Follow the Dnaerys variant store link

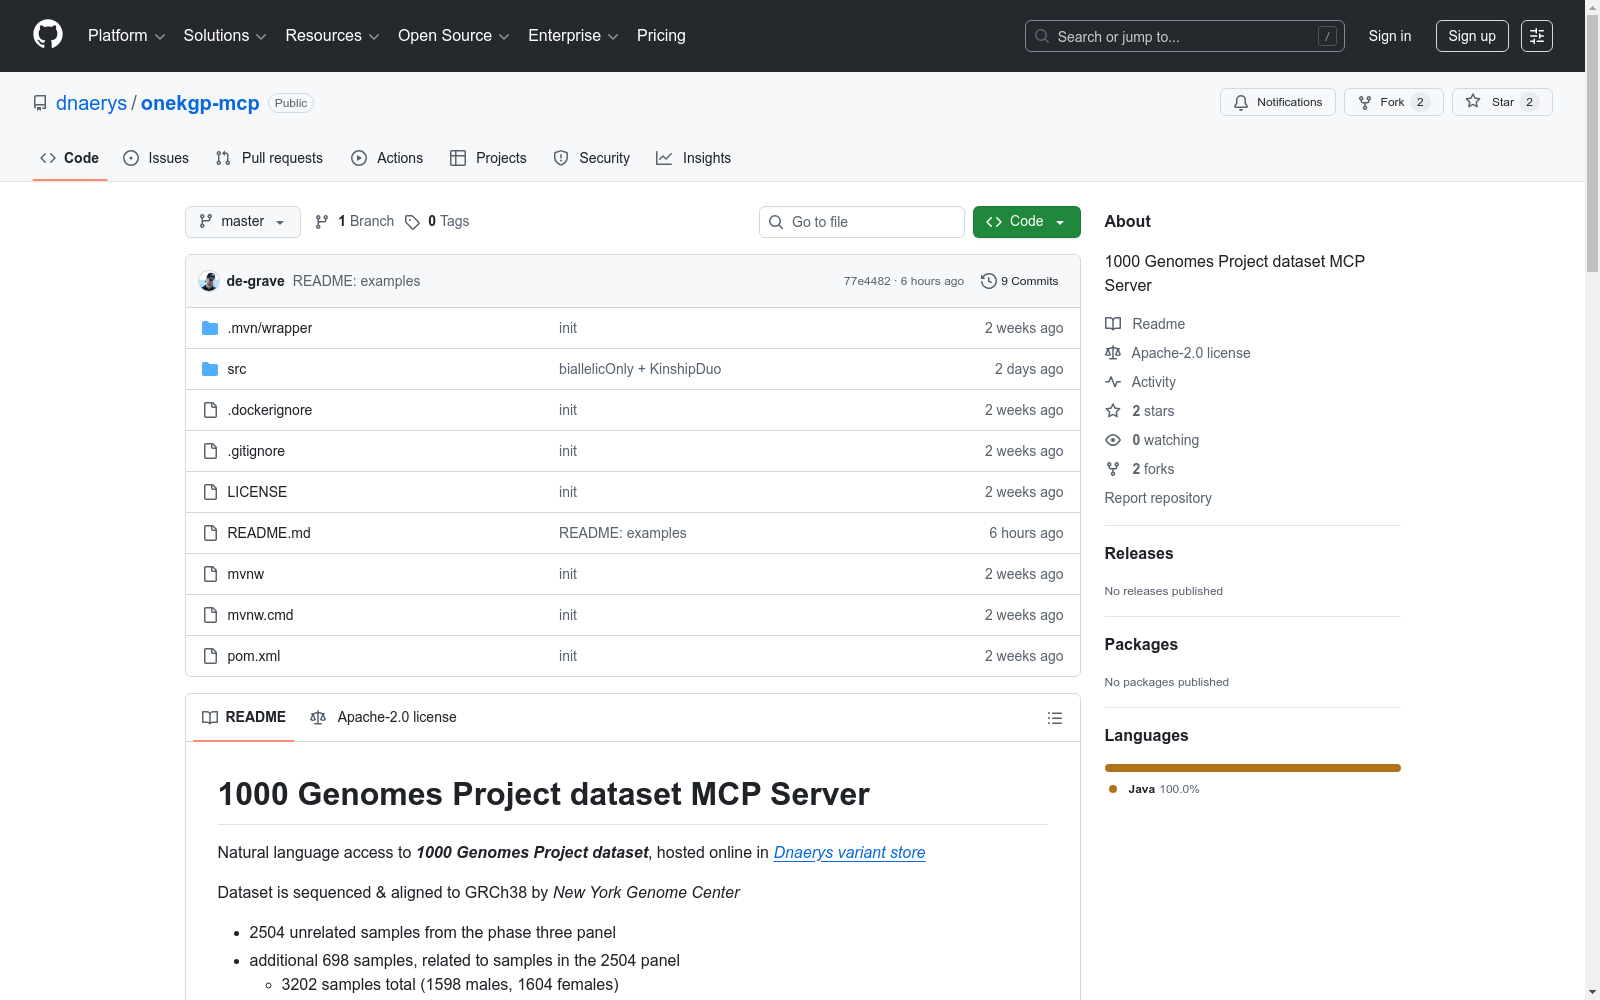coord(849,852)
